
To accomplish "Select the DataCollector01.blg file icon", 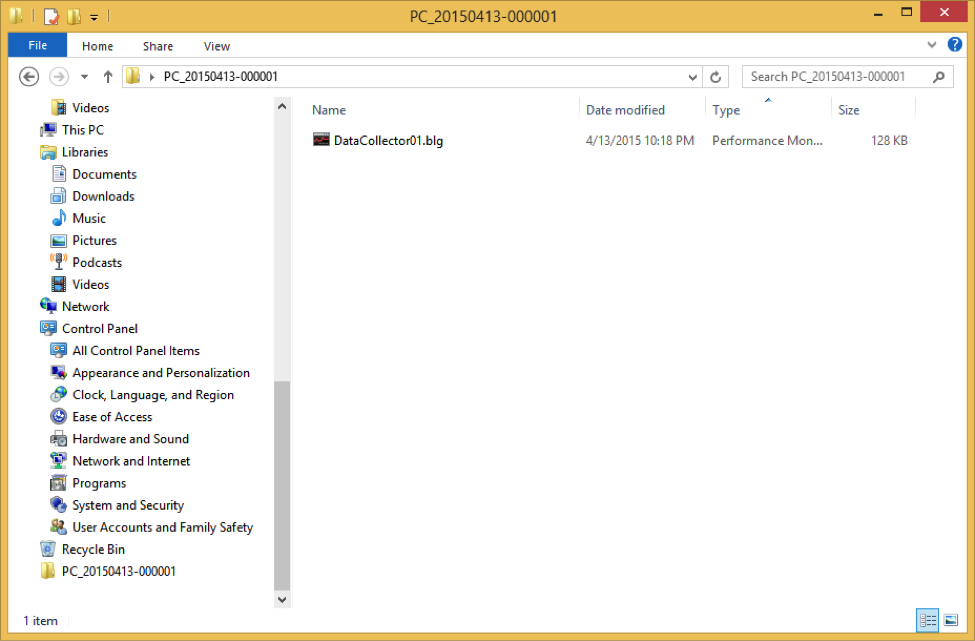I will coord(321,140).
